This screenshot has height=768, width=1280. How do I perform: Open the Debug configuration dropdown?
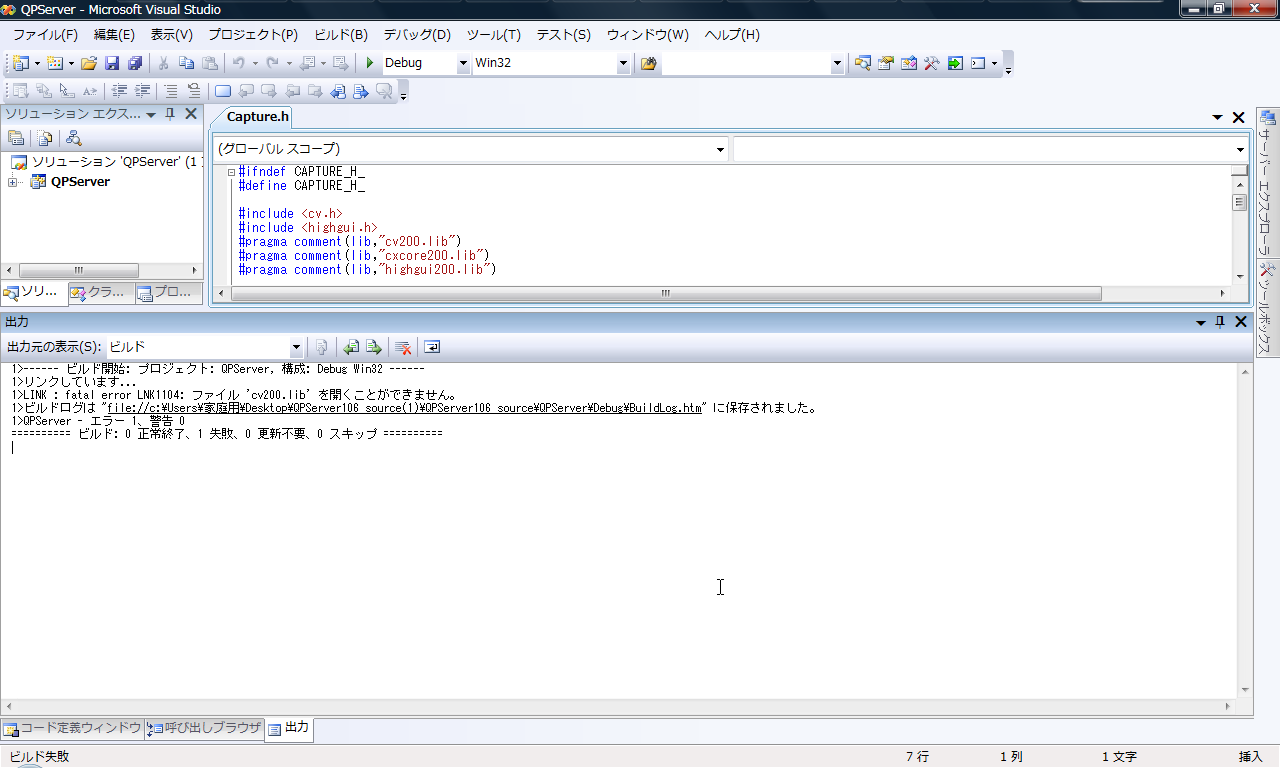point(462,63)
